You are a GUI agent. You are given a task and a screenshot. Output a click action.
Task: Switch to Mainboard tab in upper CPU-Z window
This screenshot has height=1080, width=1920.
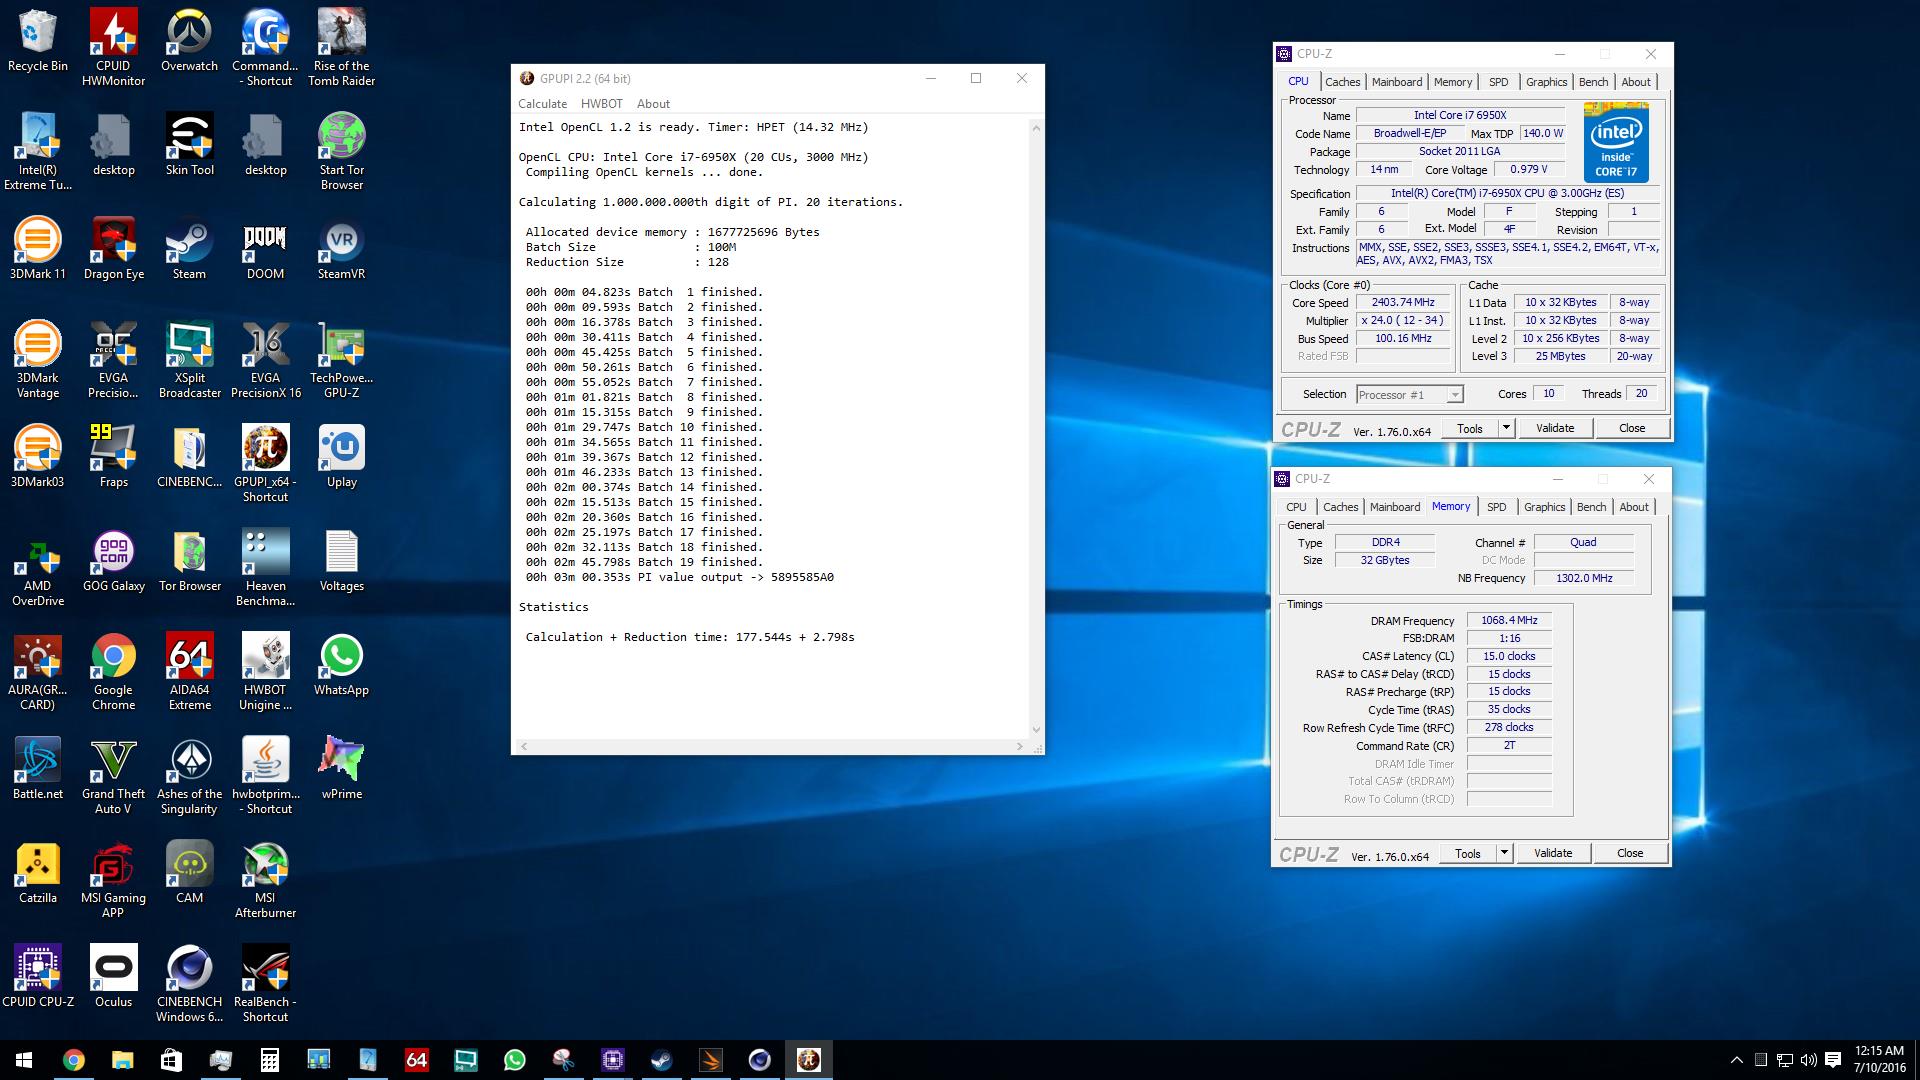pos(1397,82)
